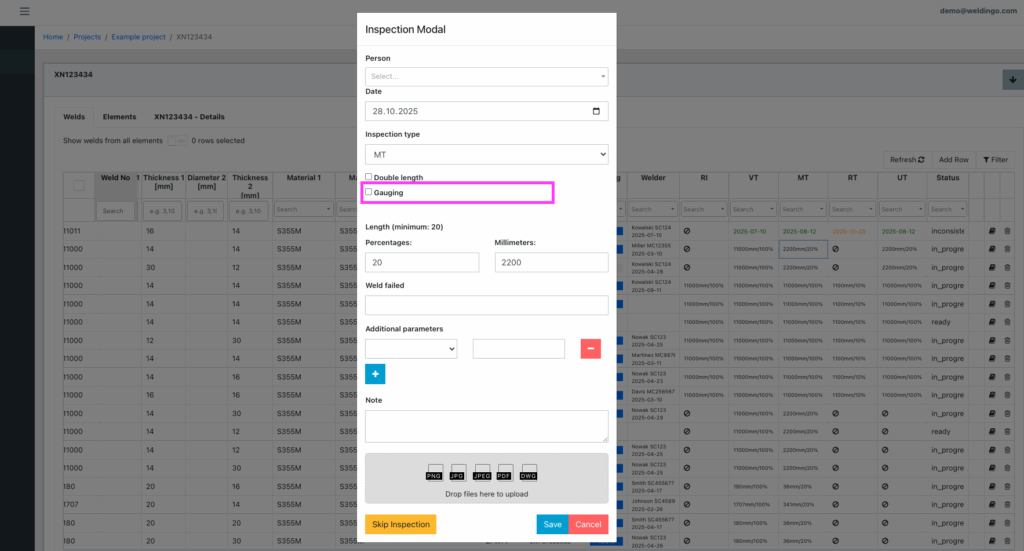The width and height of the screenshot is (1024, 551).
Task: Click the Cancel button
Action: pyautogui.click(x=588, y=524)
